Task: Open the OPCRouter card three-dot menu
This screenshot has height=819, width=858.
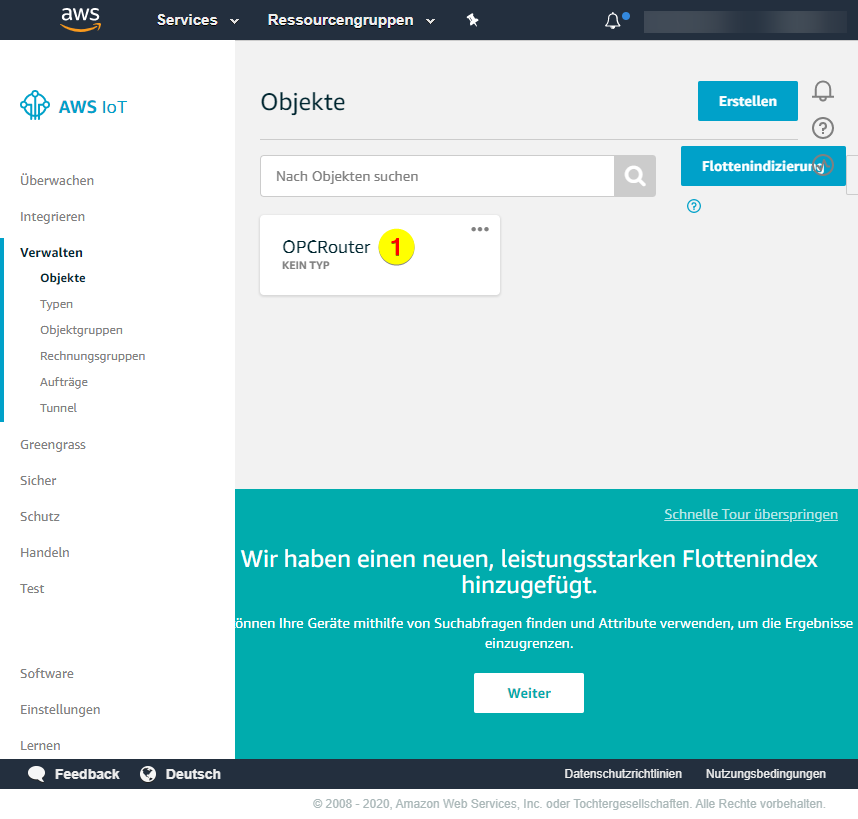Action: click(480, 229)
